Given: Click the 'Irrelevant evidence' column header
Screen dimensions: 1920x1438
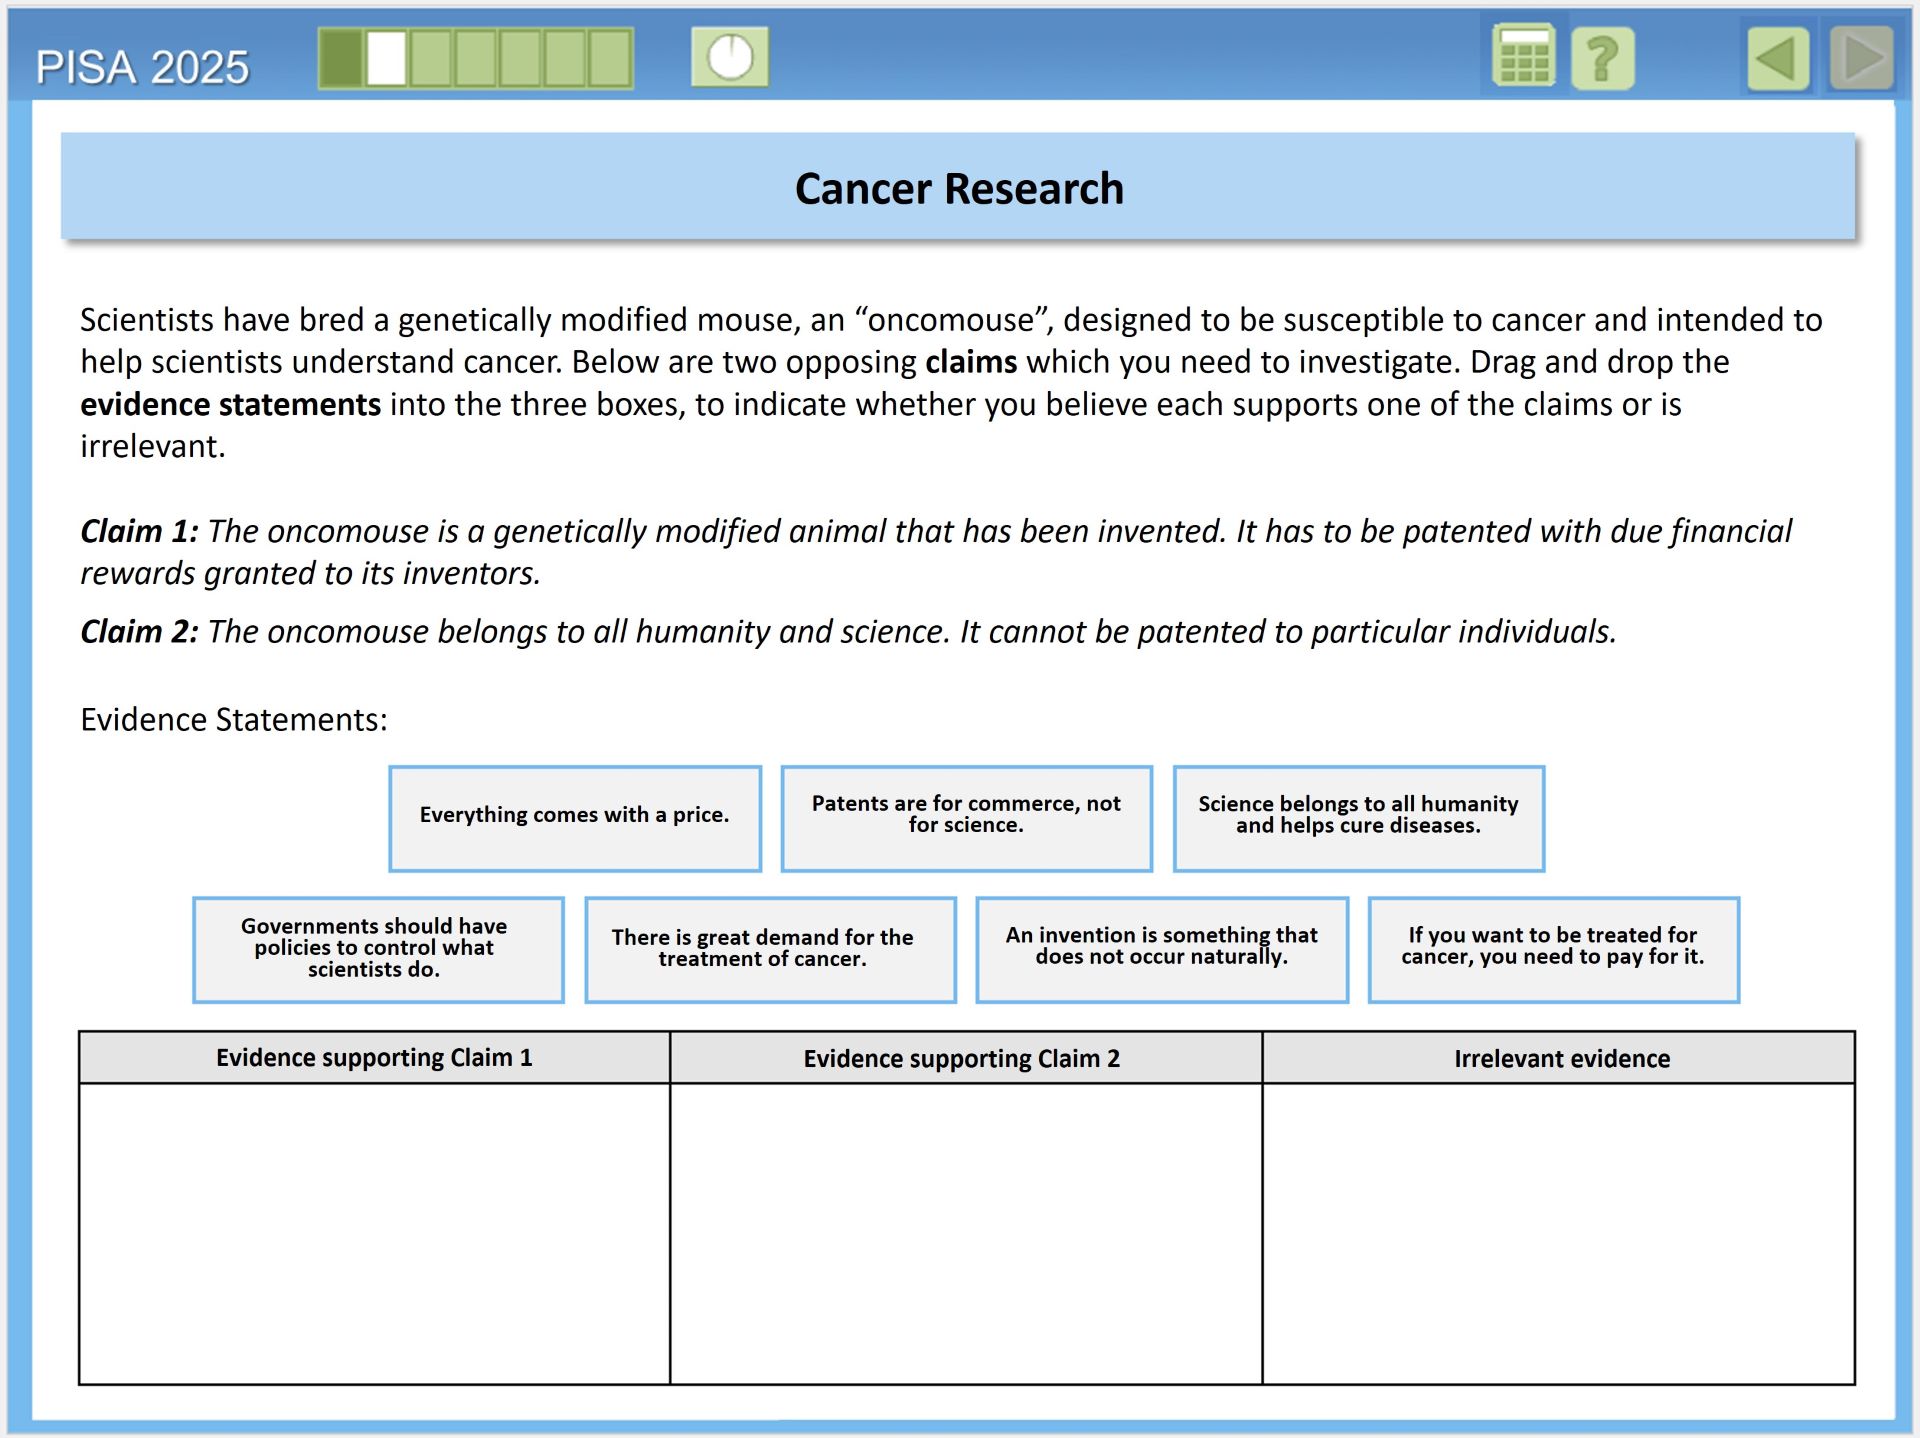Looking at the screenshot, I should 1561,1058.
